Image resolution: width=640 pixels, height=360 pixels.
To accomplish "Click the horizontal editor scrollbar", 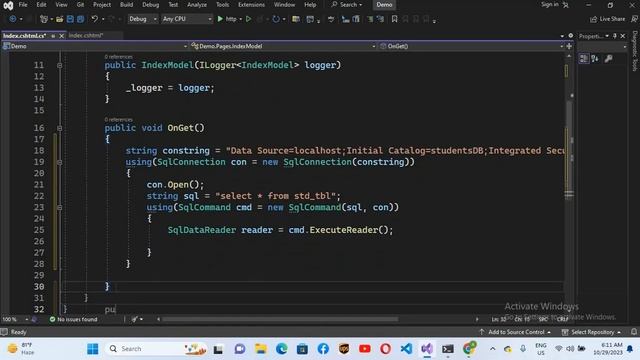I will [280, 319].
